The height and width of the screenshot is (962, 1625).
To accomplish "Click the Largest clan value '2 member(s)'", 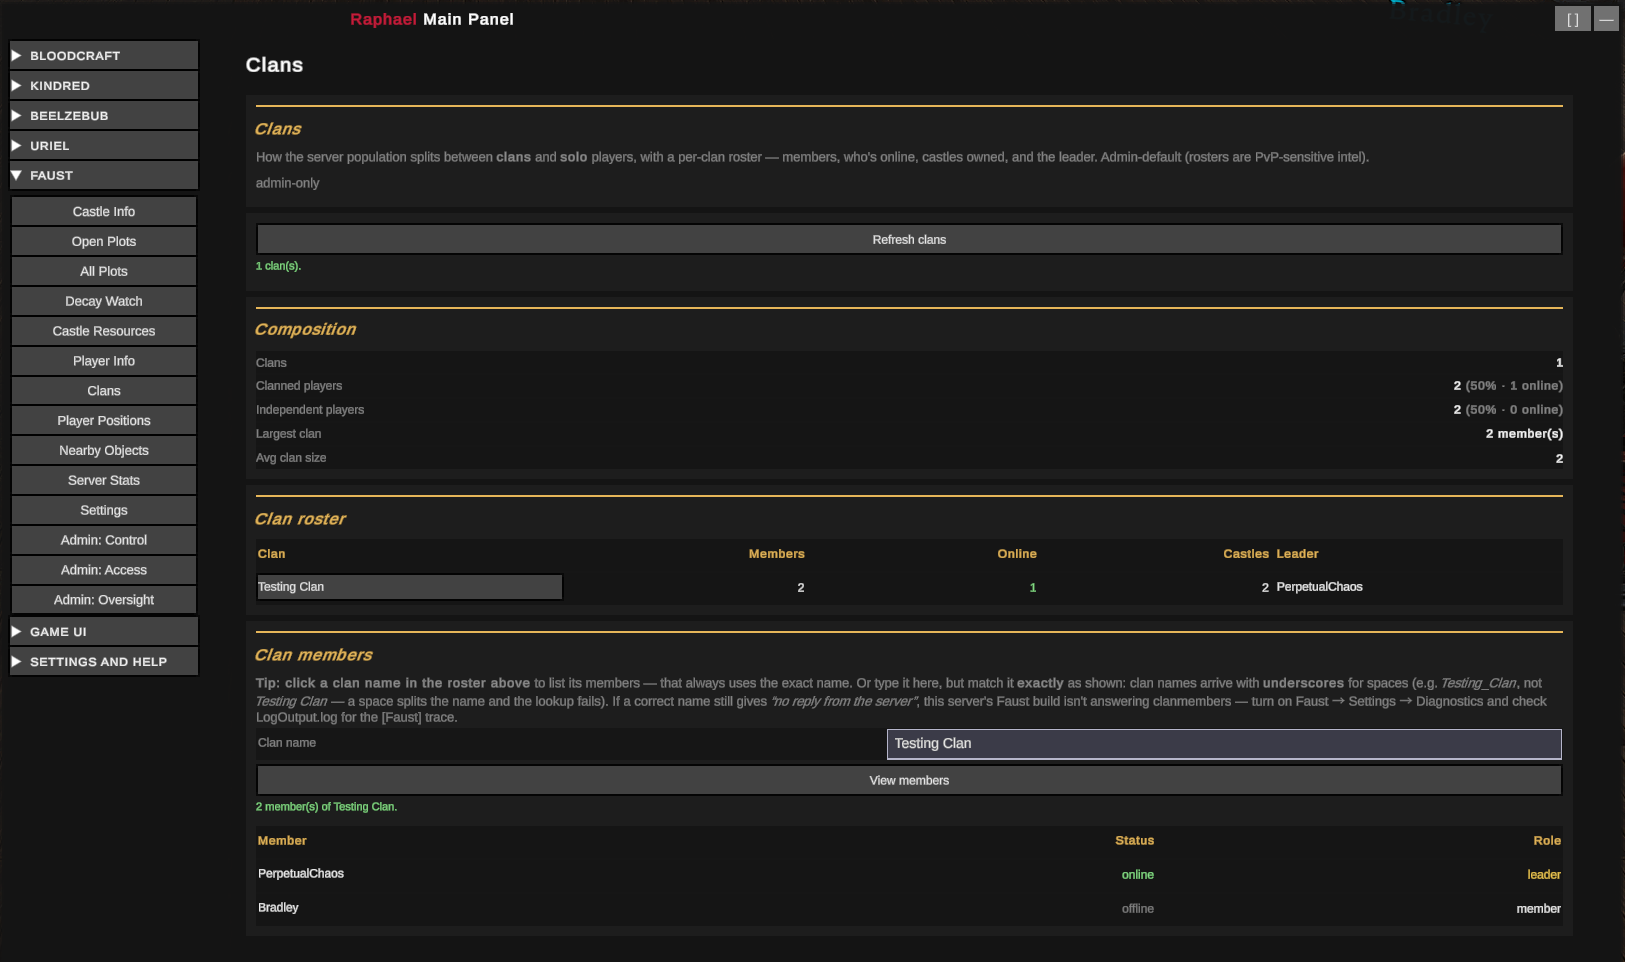I will coord(1524,434).
